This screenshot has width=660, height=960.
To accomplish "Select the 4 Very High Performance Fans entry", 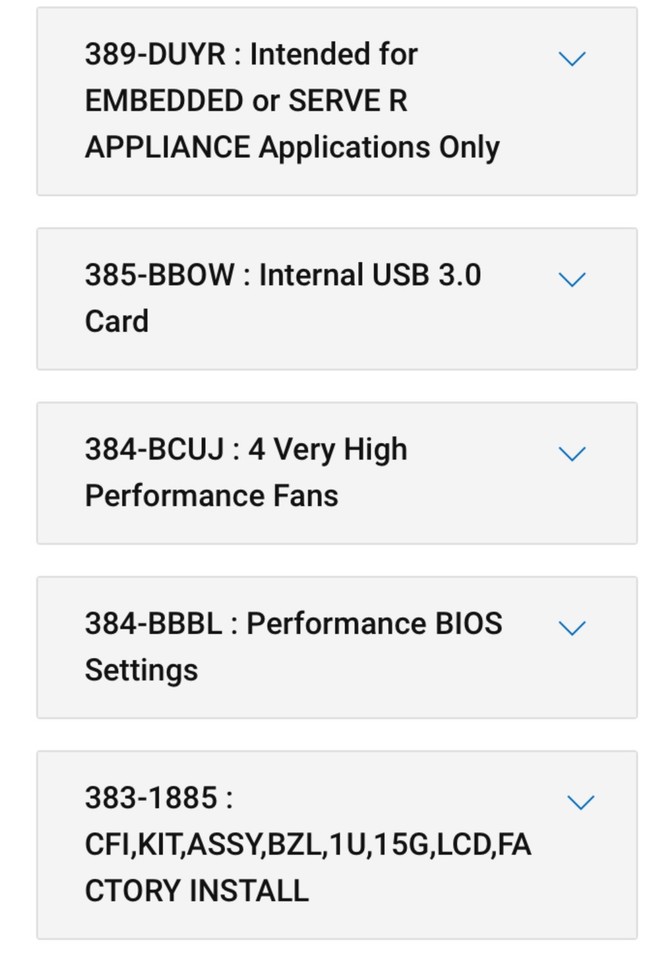I will [245, 471].
